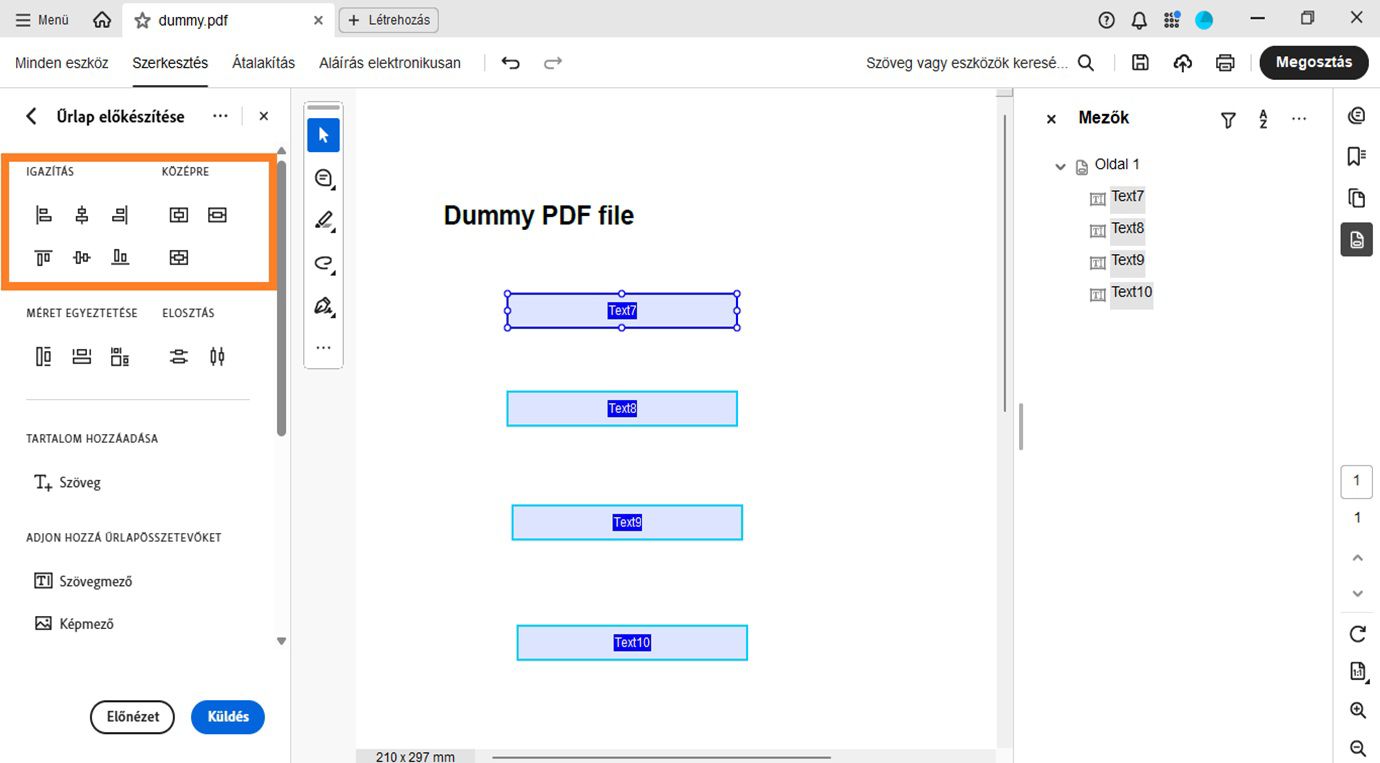The image size is (1380, 763).
Task: Align selected fields to the bottom edge
Action: click(x=120, y=258)
